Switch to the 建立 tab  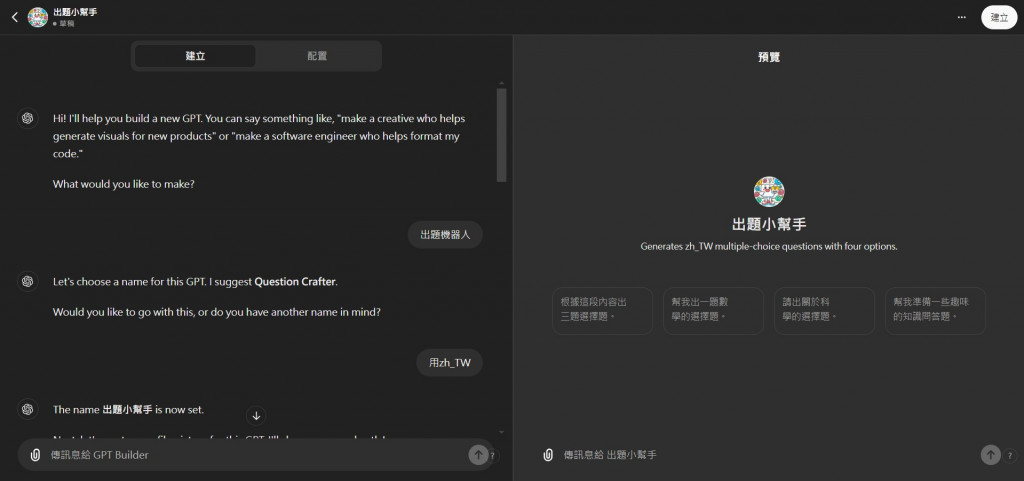(x=195, y=56)
